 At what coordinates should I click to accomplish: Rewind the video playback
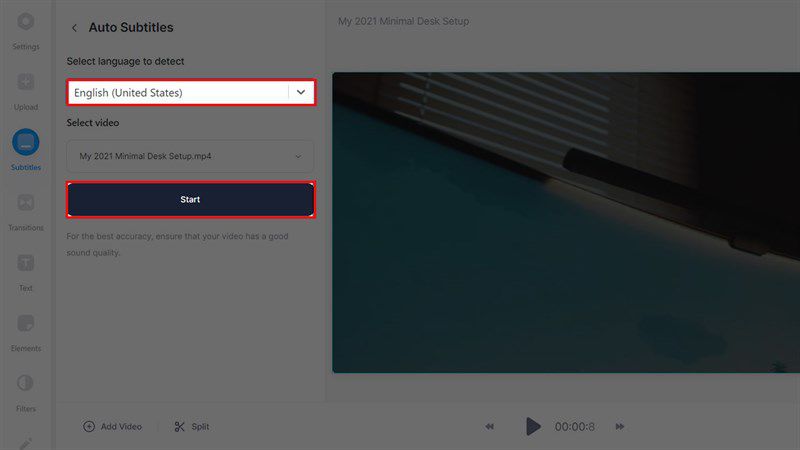pyautogui.click(x=489, y=427)
